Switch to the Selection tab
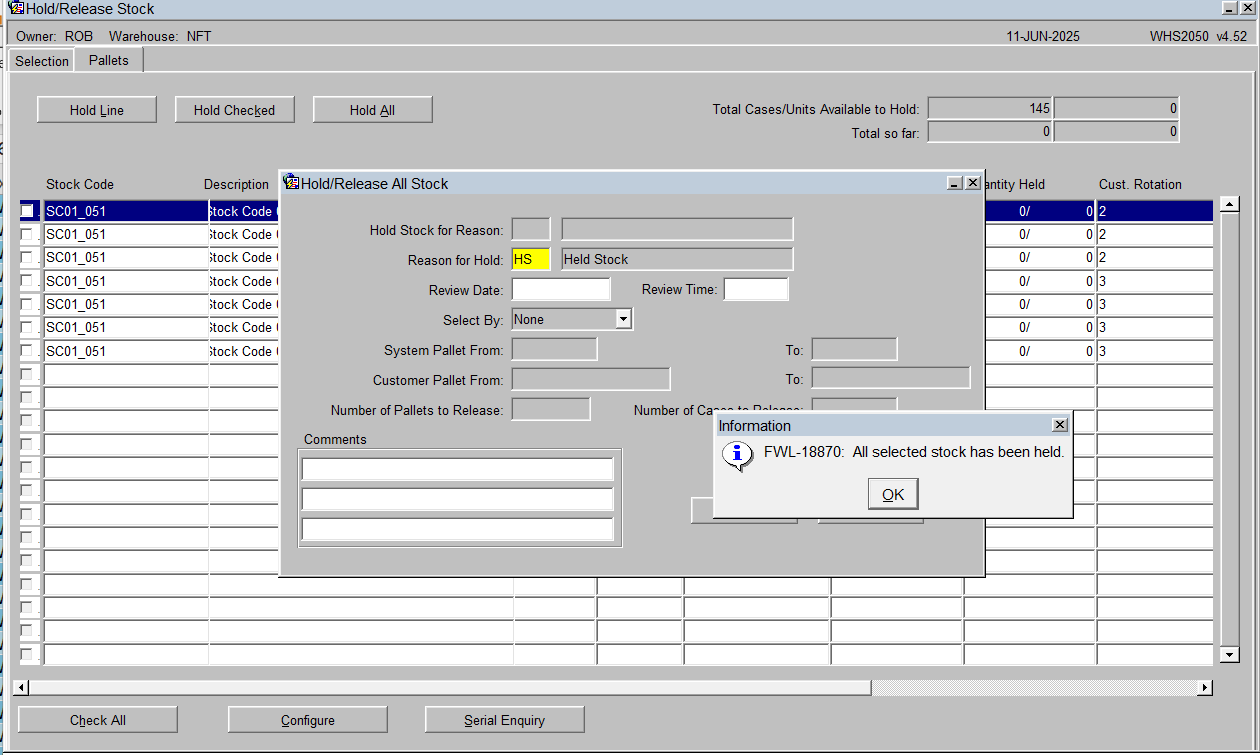Viewport: 1260px width, 755px height. 42,61
